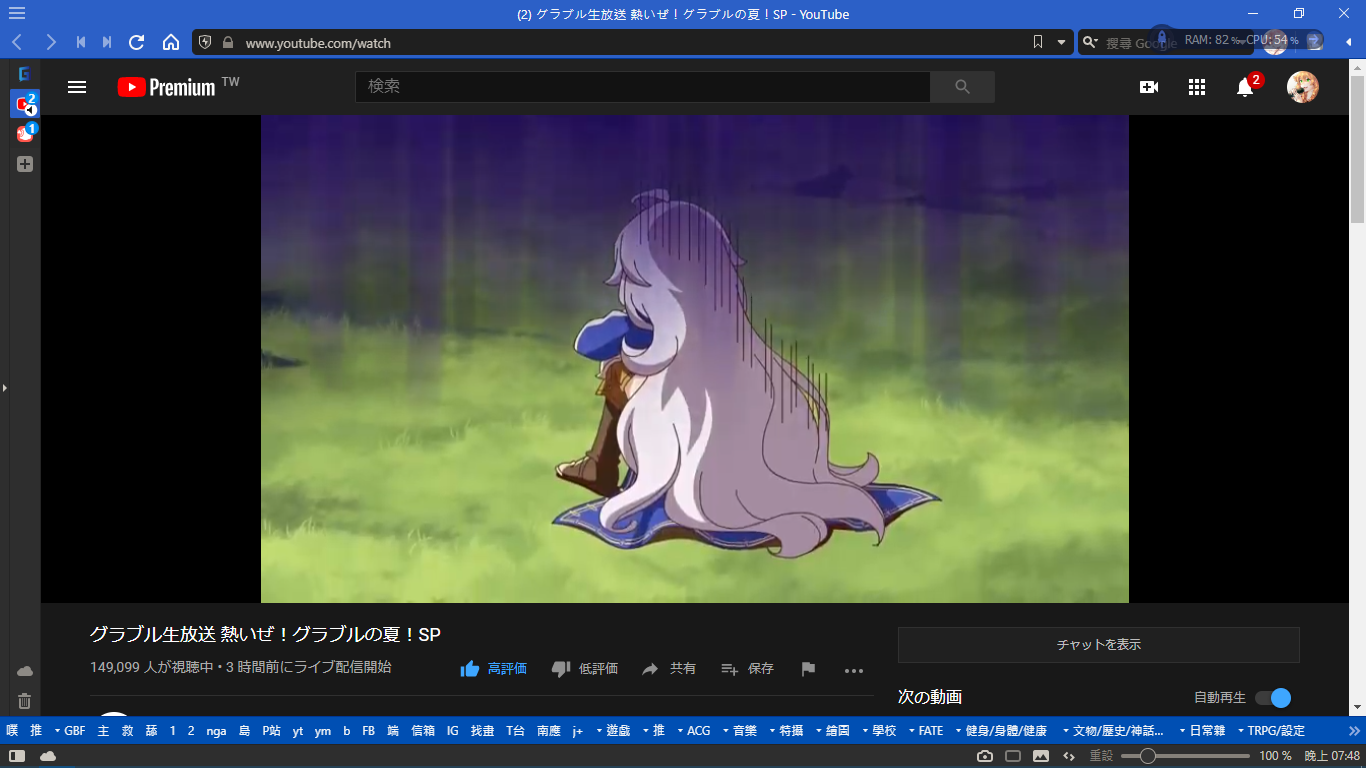
Task: Reload the current page
Action: click(x=137, y=42)
